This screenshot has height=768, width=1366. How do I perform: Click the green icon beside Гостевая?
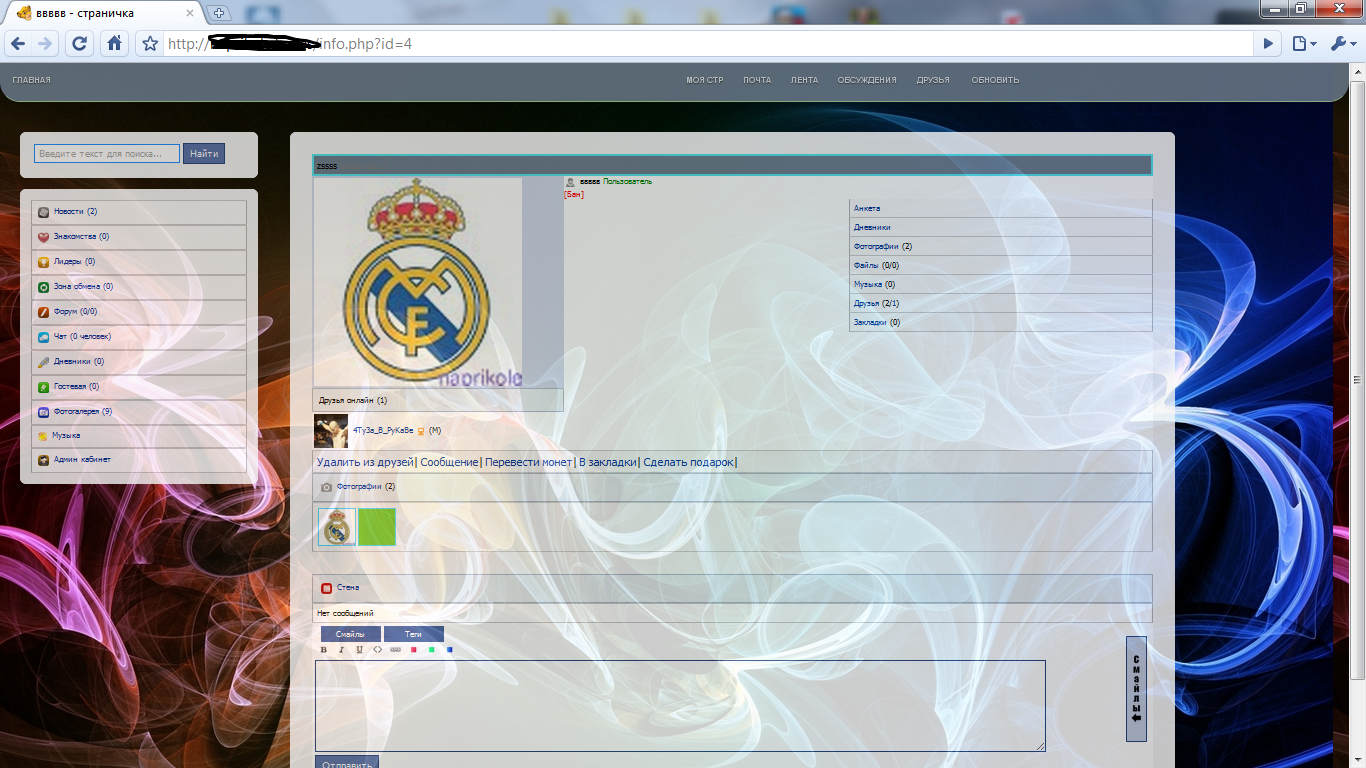tap(43, 387)
